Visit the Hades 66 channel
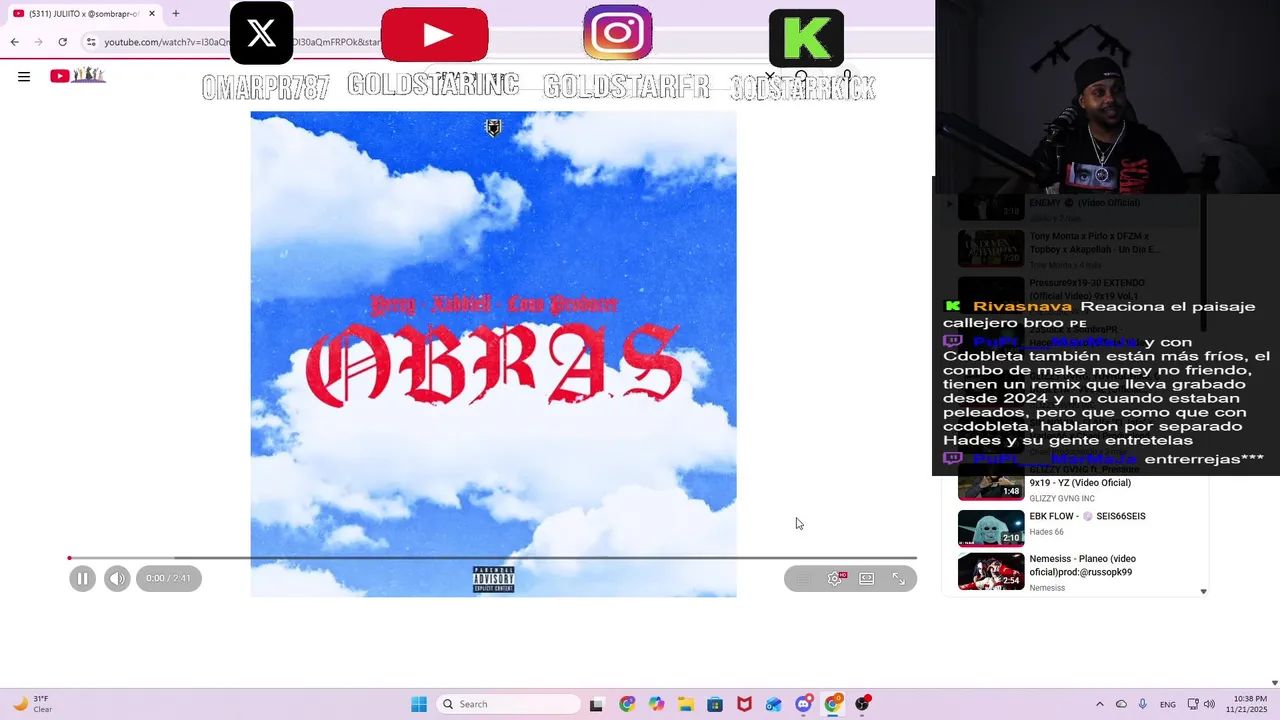The image size is (1280, 720). click(x=1046, y=532)
